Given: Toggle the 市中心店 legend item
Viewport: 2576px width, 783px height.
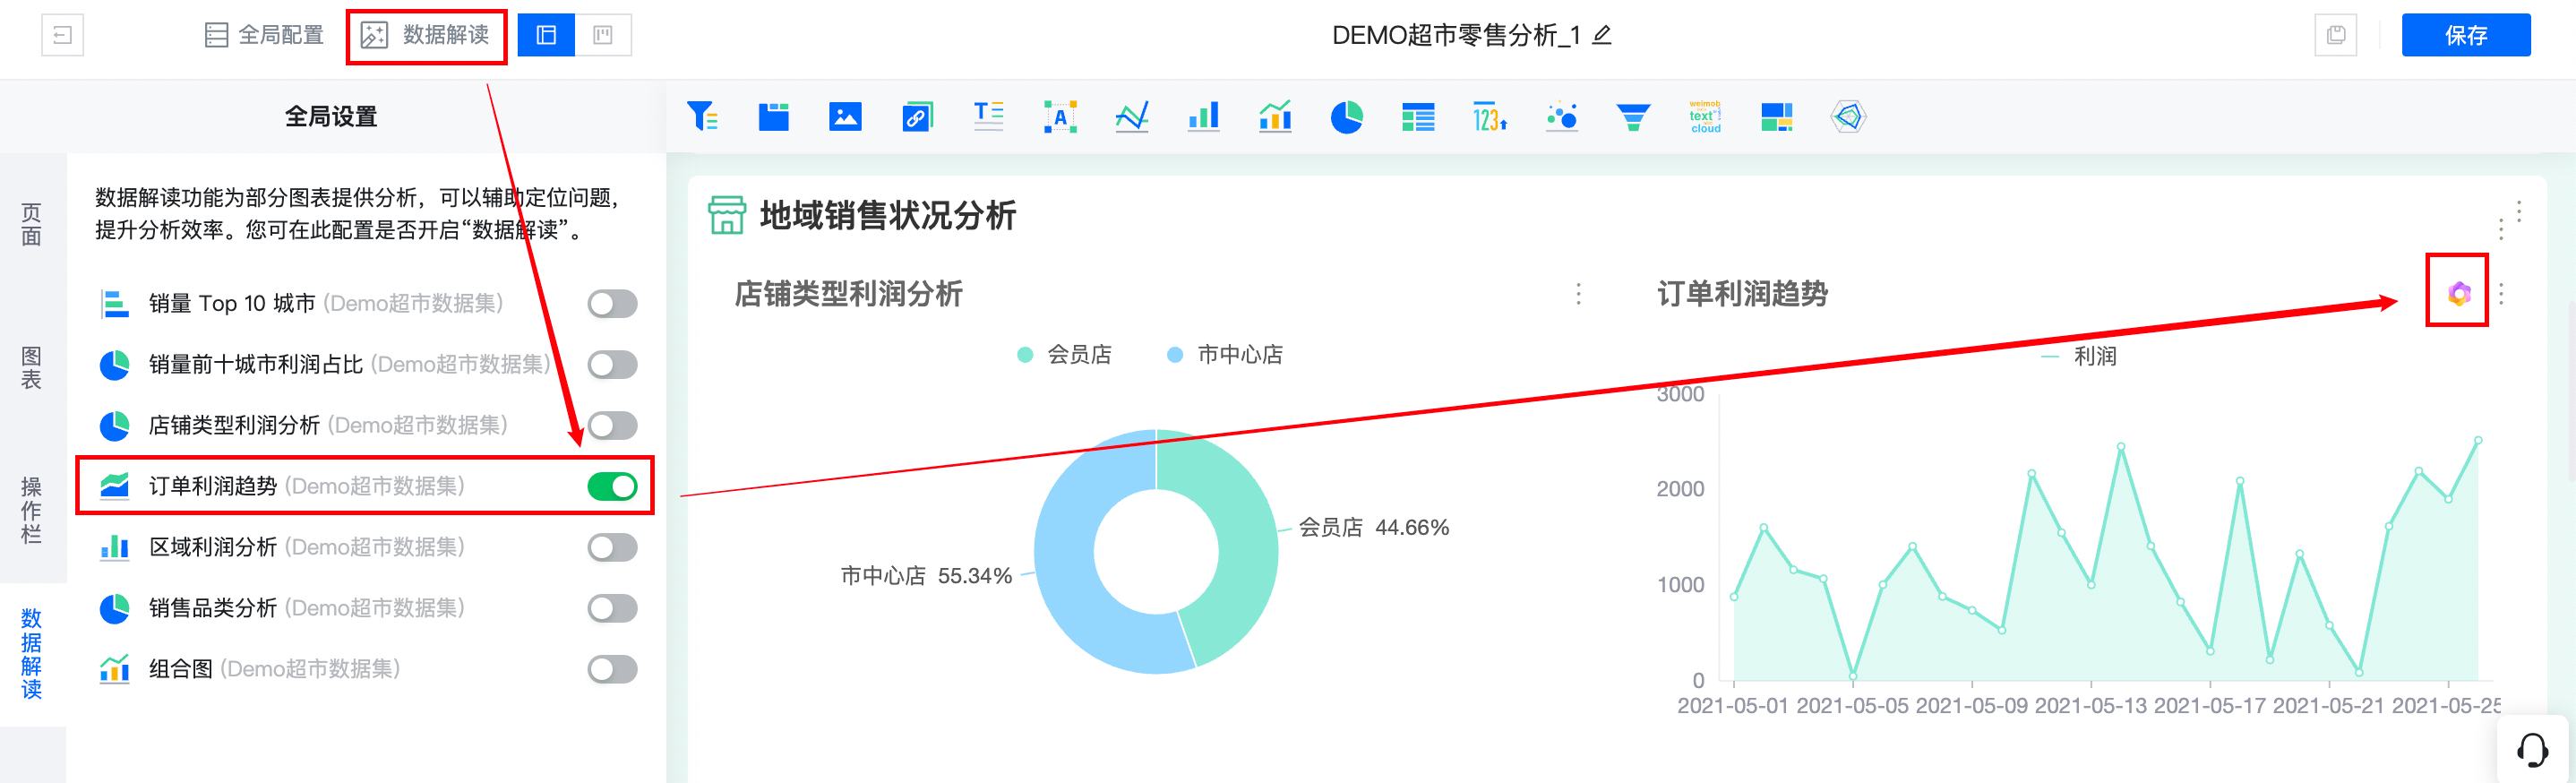Looking at the screenshot, I should click(1225, 355).
